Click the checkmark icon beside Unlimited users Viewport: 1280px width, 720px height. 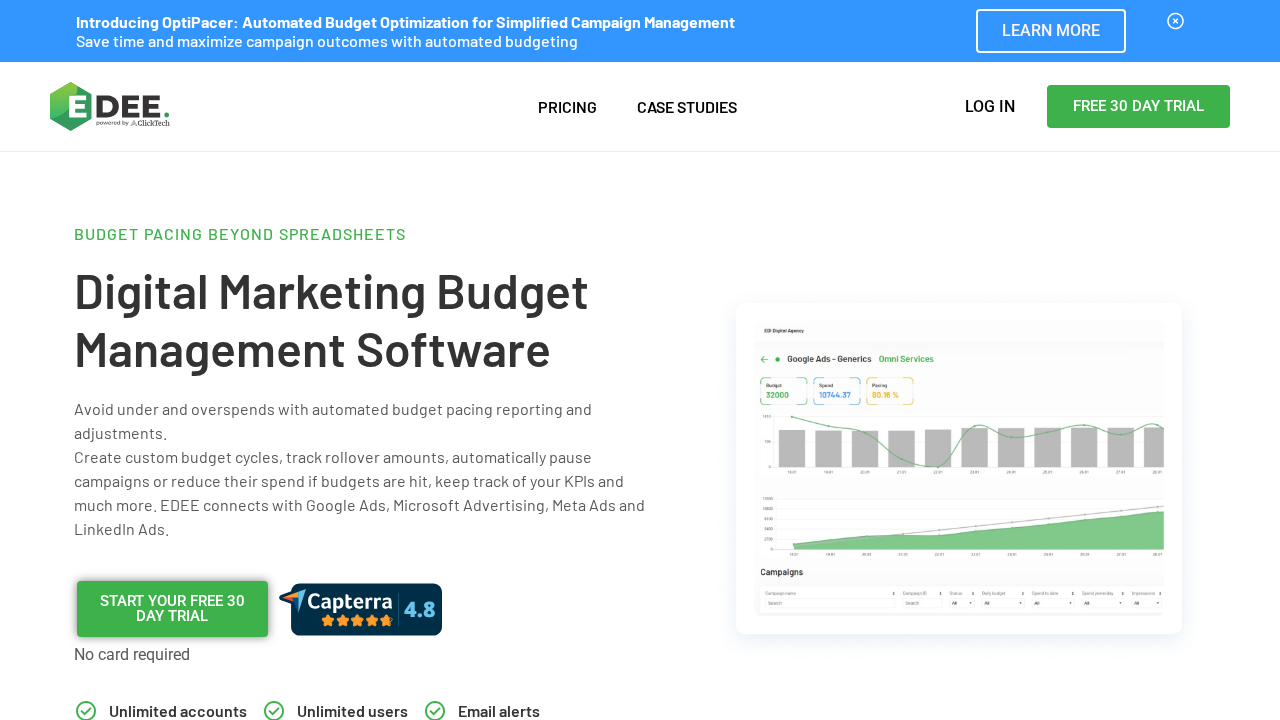(x=274, y=711)
